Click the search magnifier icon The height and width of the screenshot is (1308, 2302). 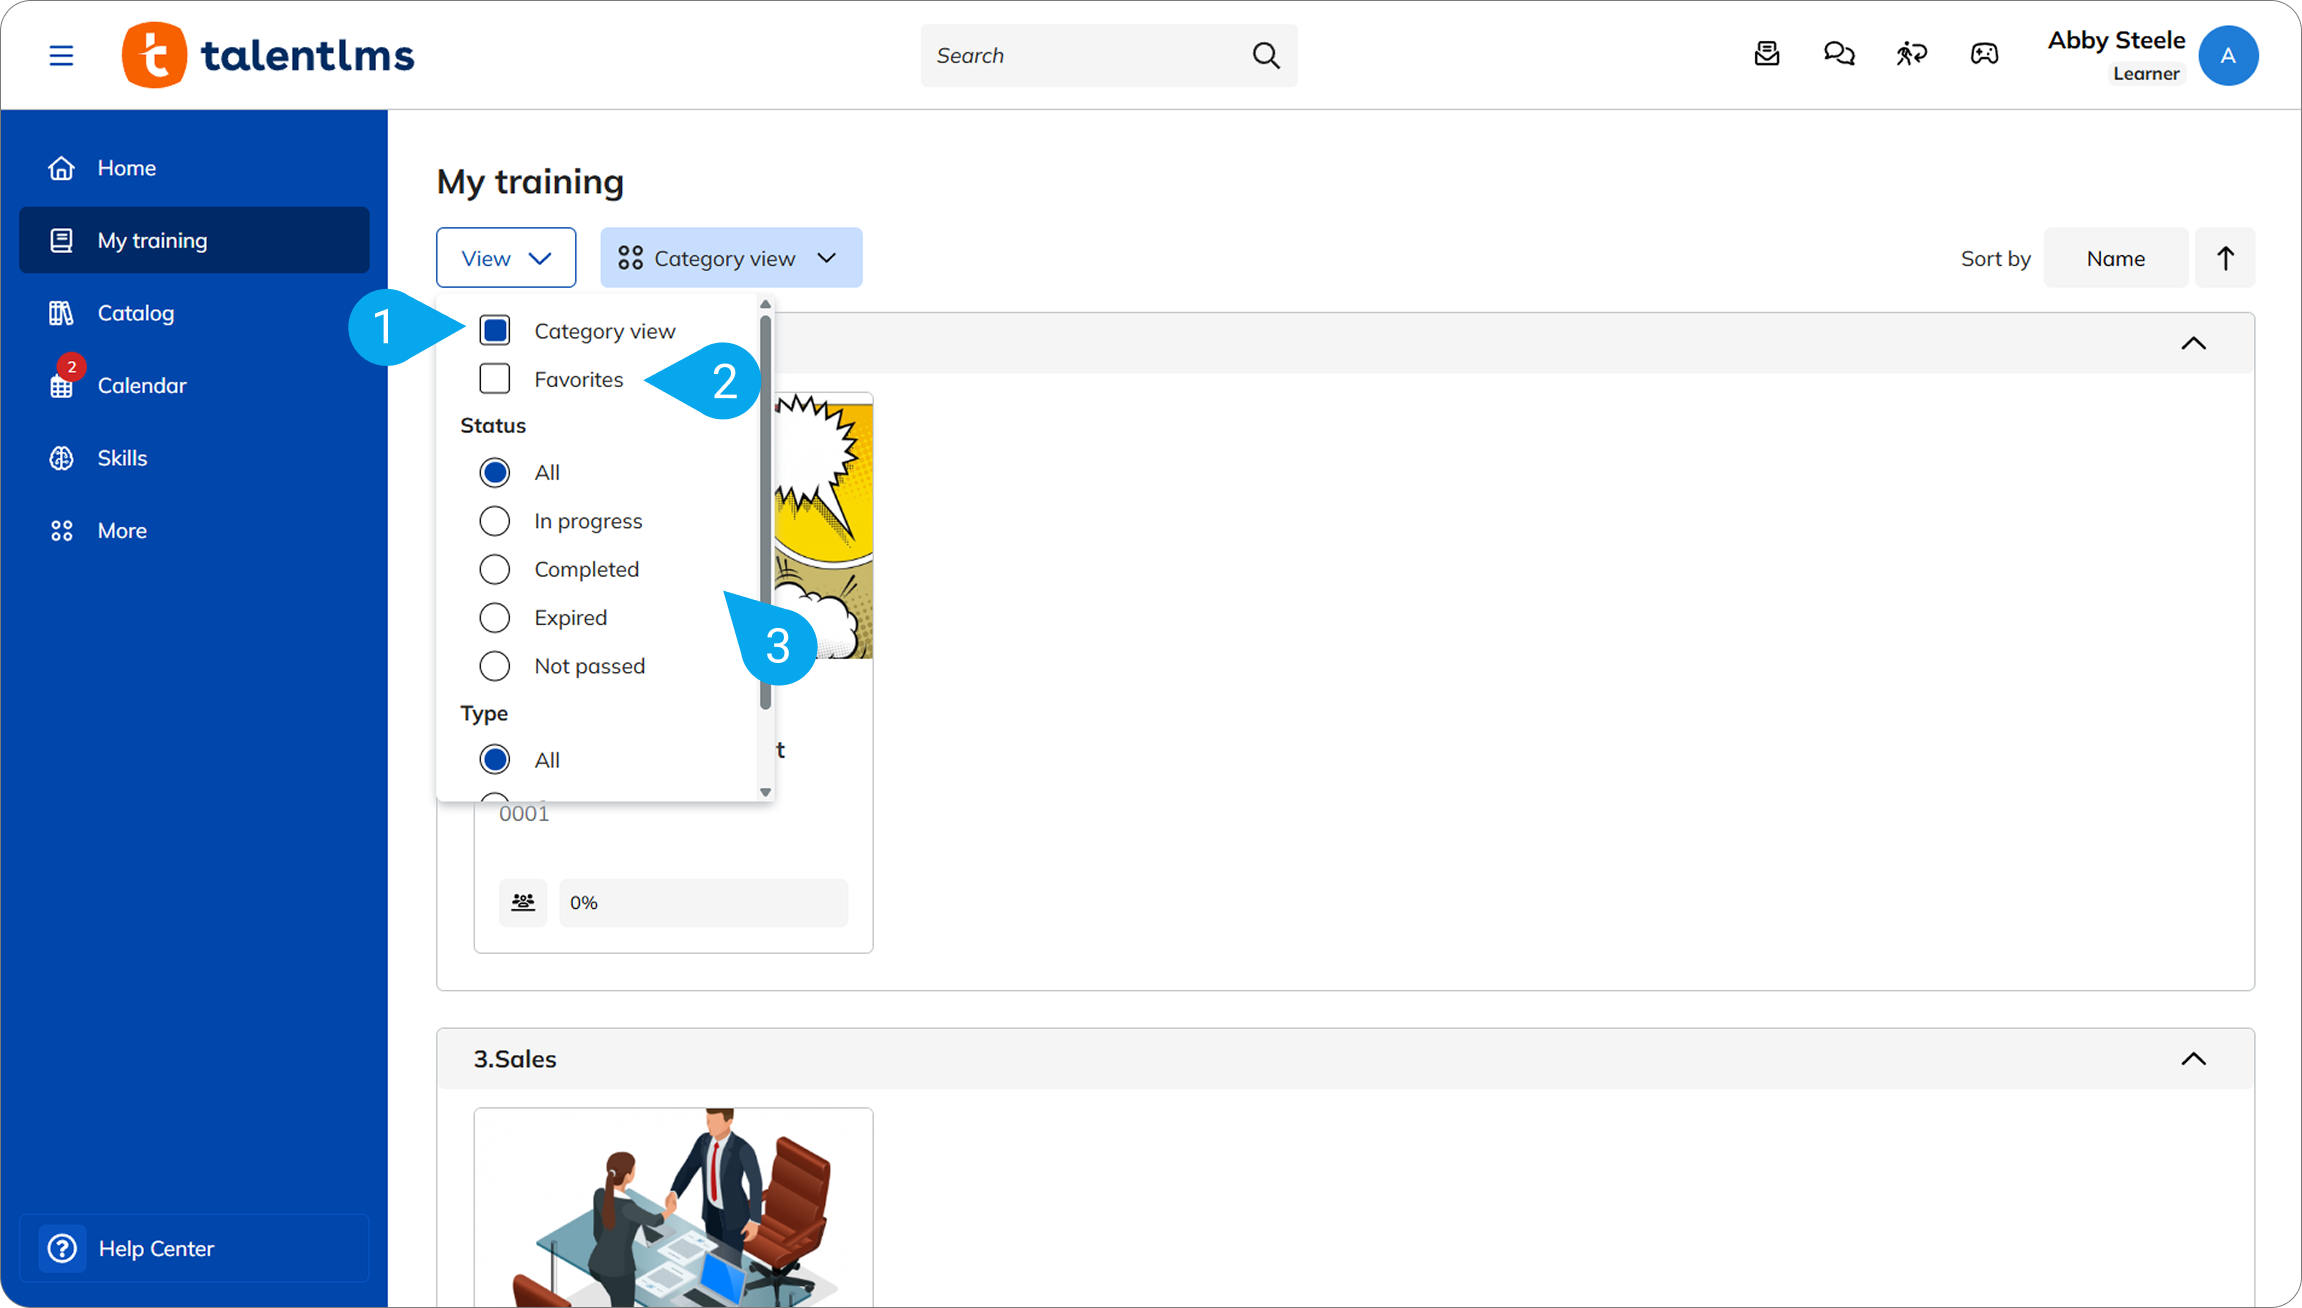(1266, 55)
